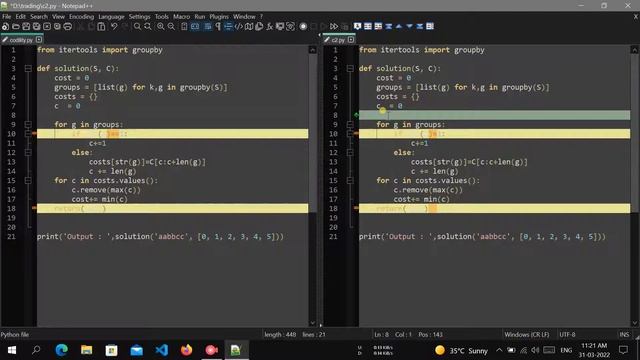Click the Folder as Workspace icon
This screenshot has width=640, height=360.
click(x=280, y=27)
